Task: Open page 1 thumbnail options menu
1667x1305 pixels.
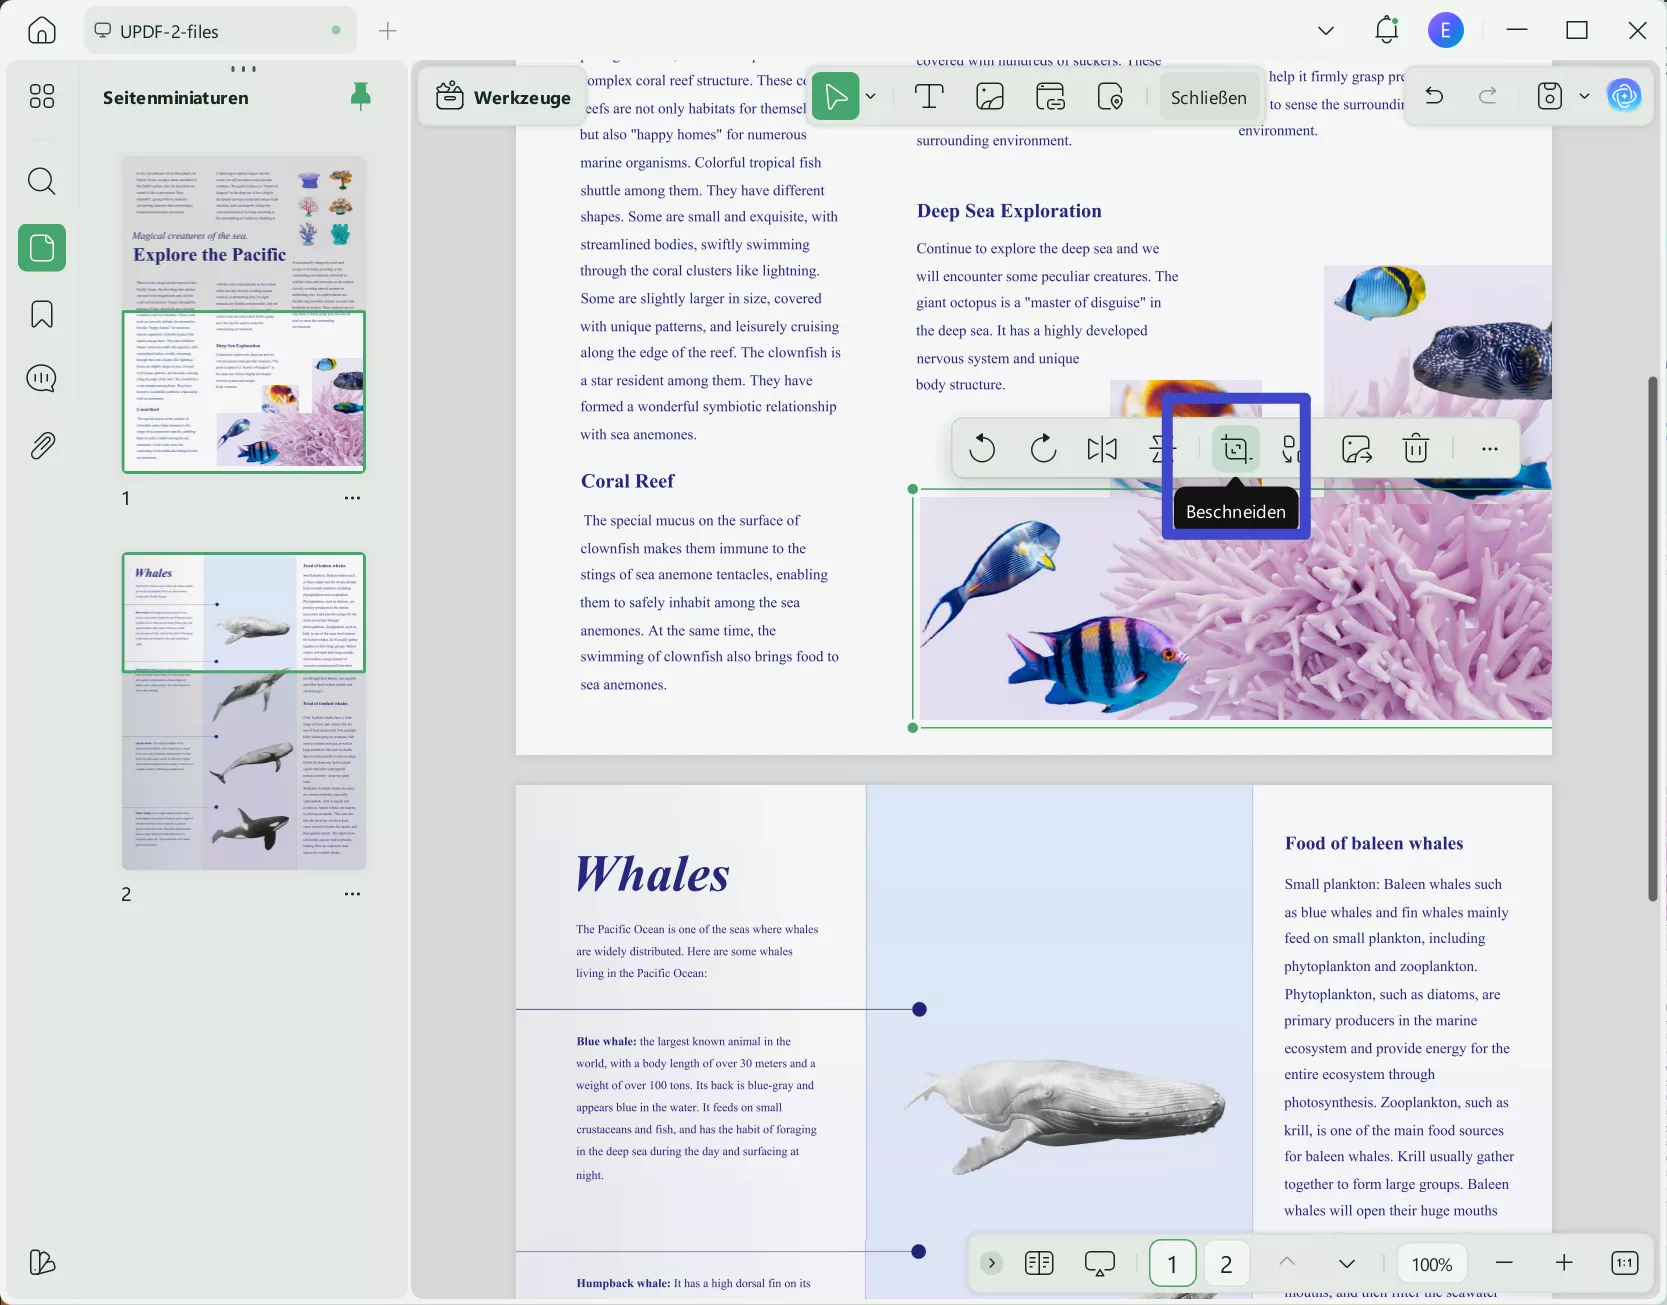Action: (x=352, y=497)
